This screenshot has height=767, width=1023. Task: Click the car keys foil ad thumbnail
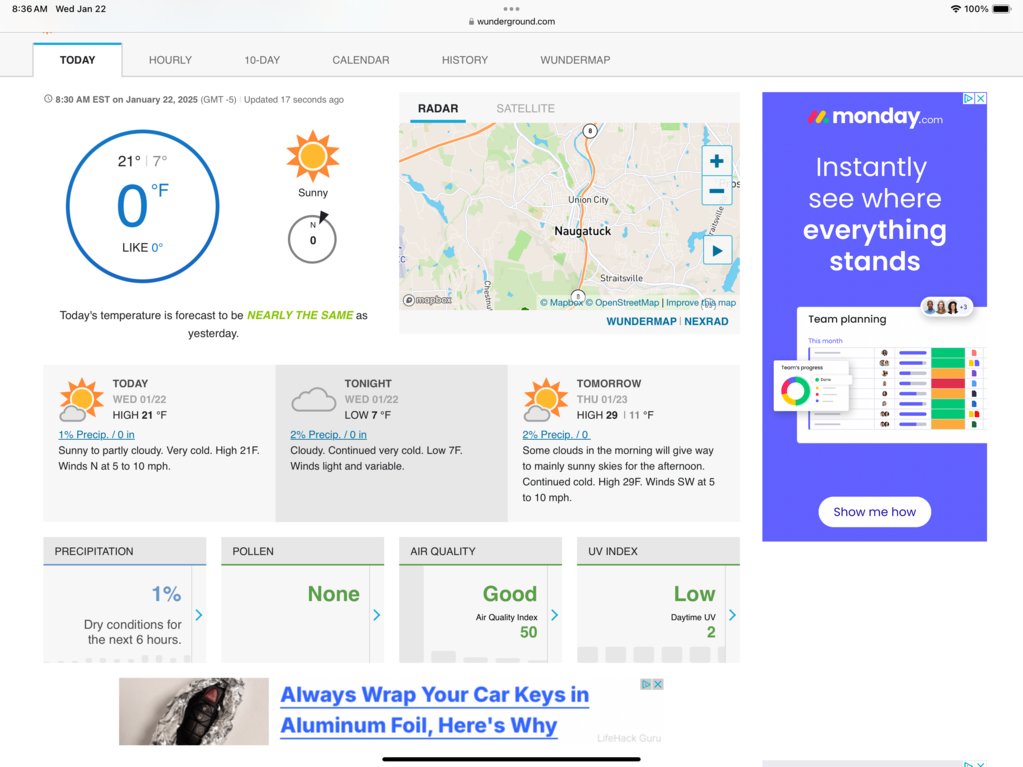194,712
